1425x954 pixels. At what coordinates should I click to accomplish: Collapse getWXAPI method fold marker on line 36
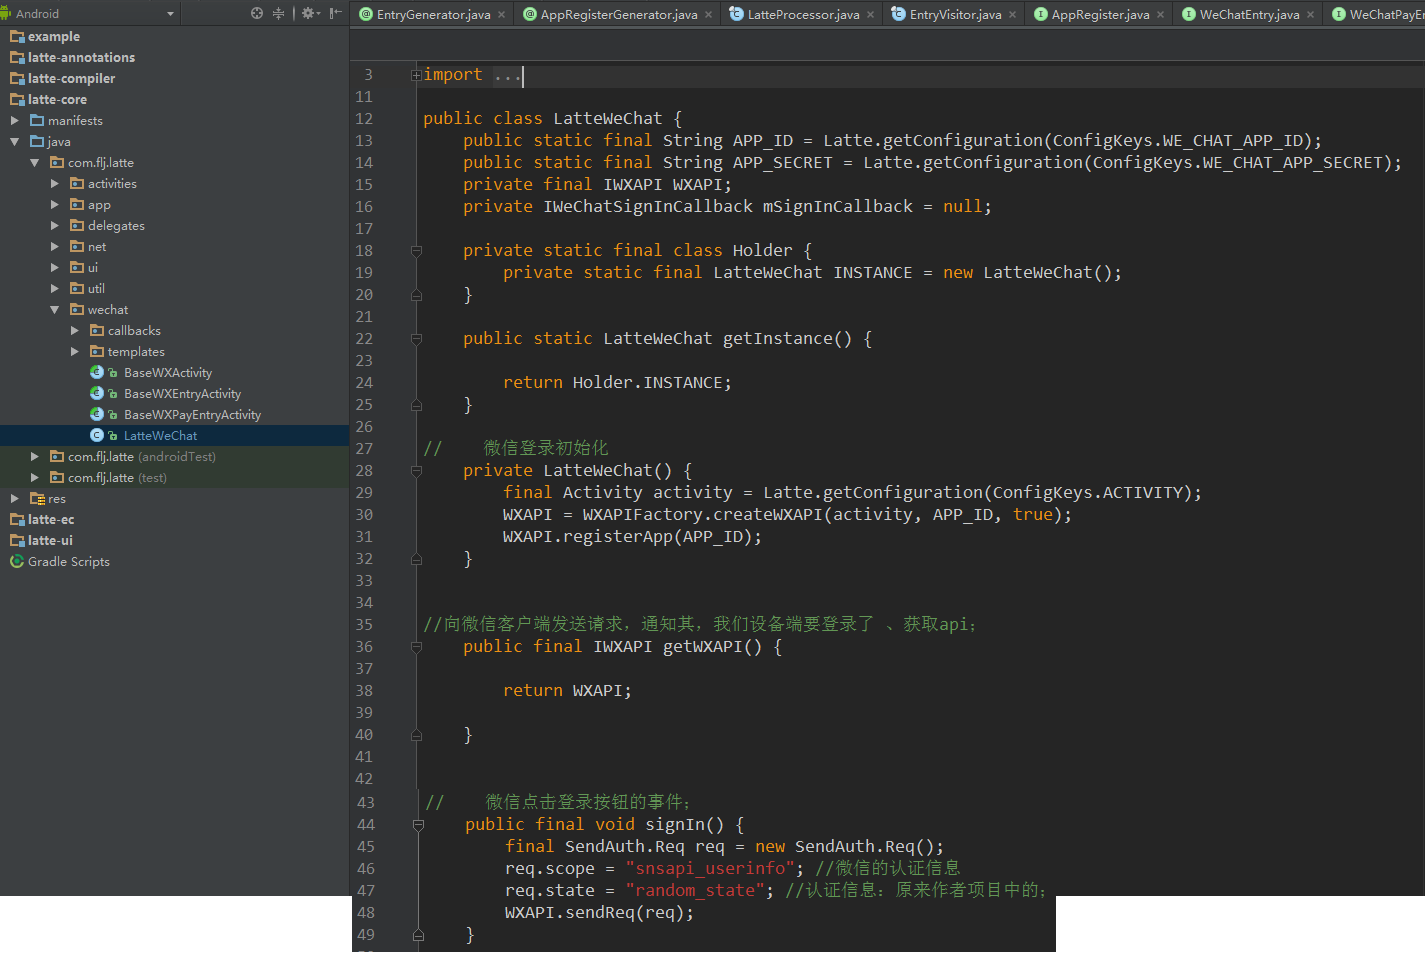pyautogui.click(x=416, y=647)
